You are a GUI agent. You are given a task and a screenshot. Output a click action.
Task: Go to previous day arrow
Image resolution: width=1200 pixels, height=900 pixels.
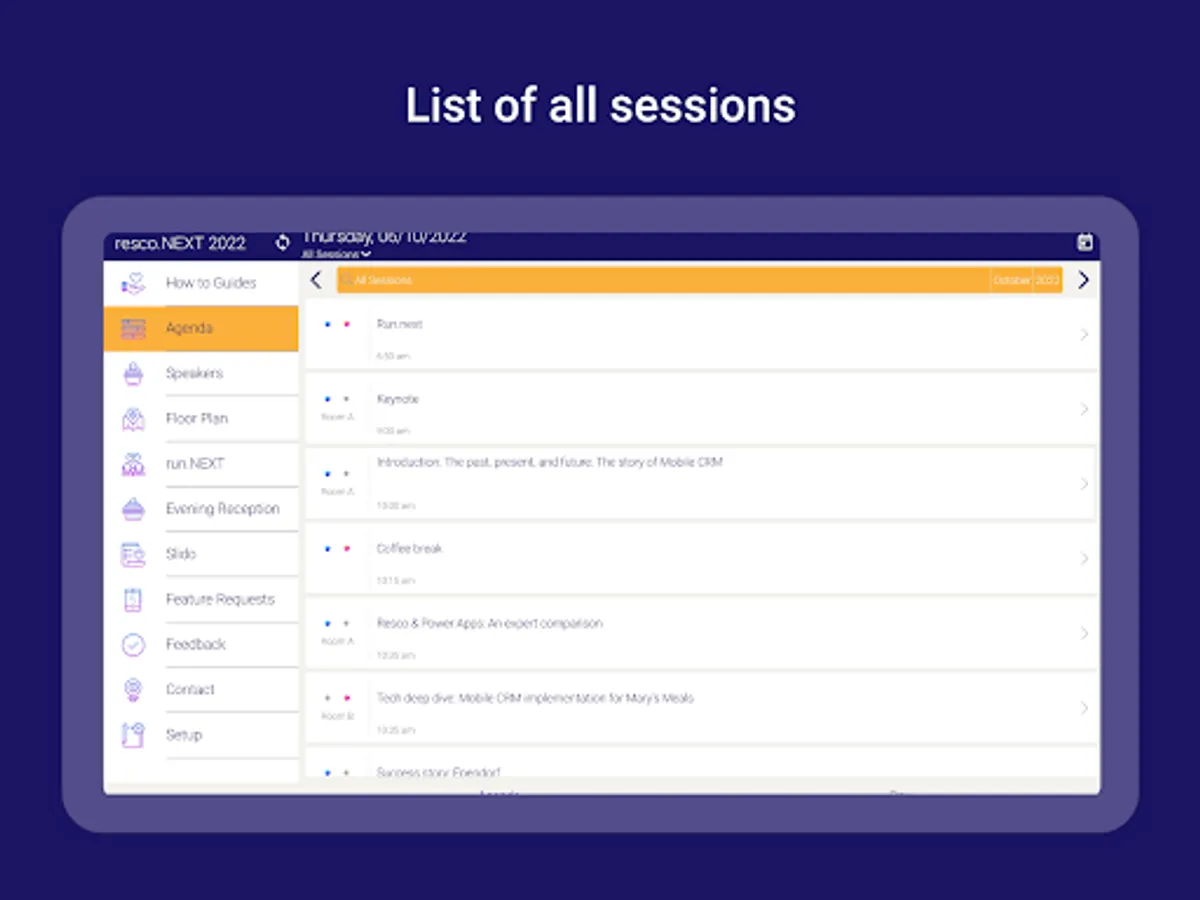point(316,280)
